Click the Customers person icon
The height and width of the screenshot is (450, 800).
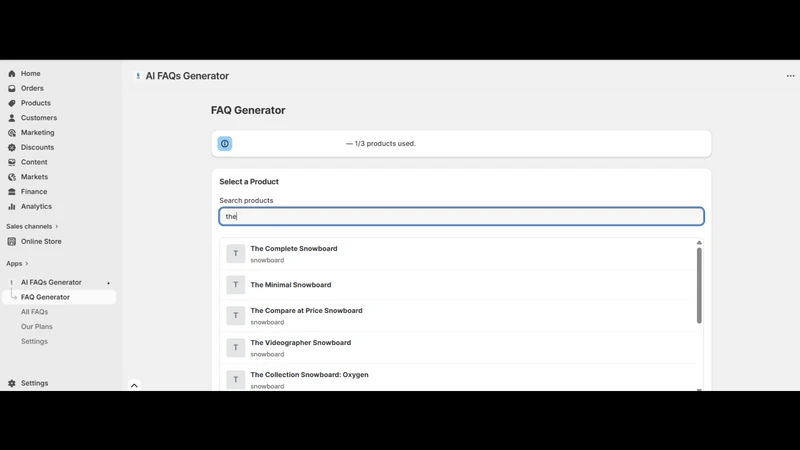tap(12, 118)
